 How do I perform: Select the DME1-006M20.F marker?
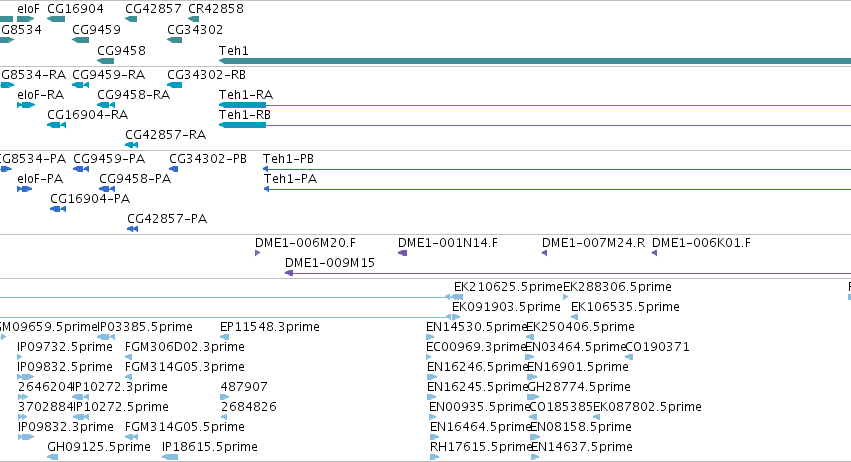click(x=257, y=253)
